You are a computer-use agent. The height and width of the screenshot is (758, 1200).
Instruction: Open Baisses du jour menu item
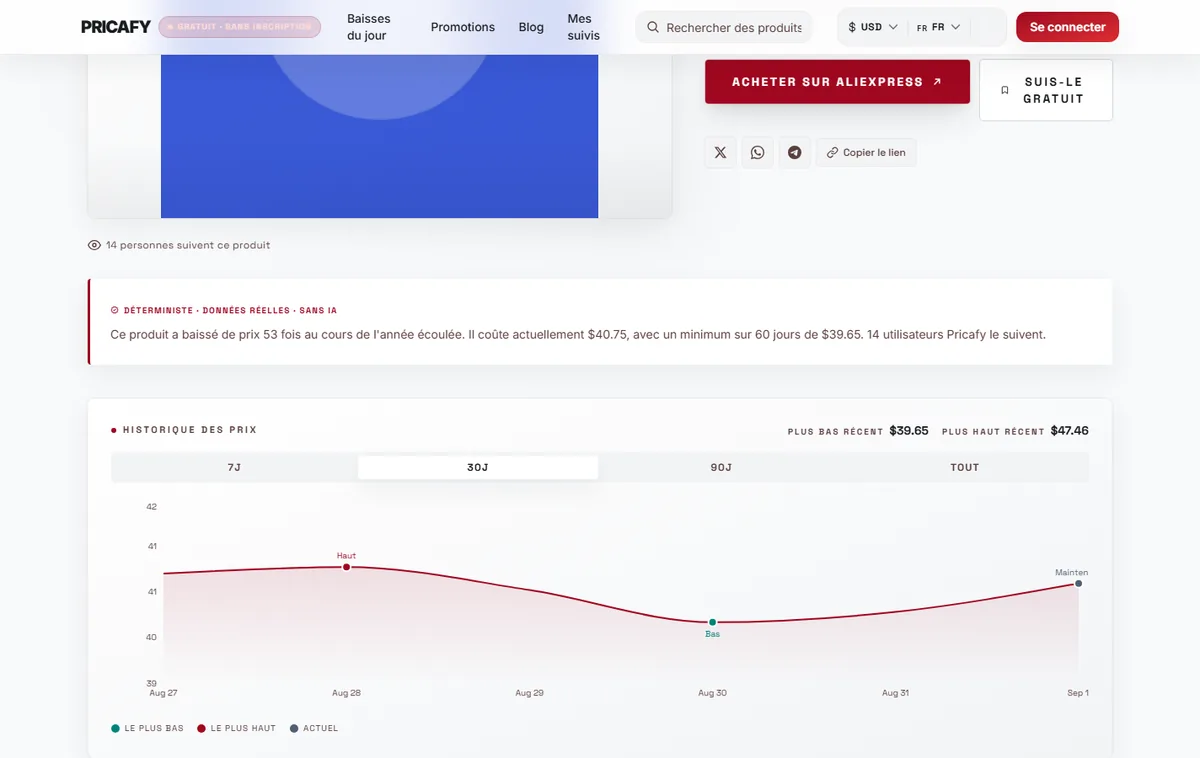(369, 27)
